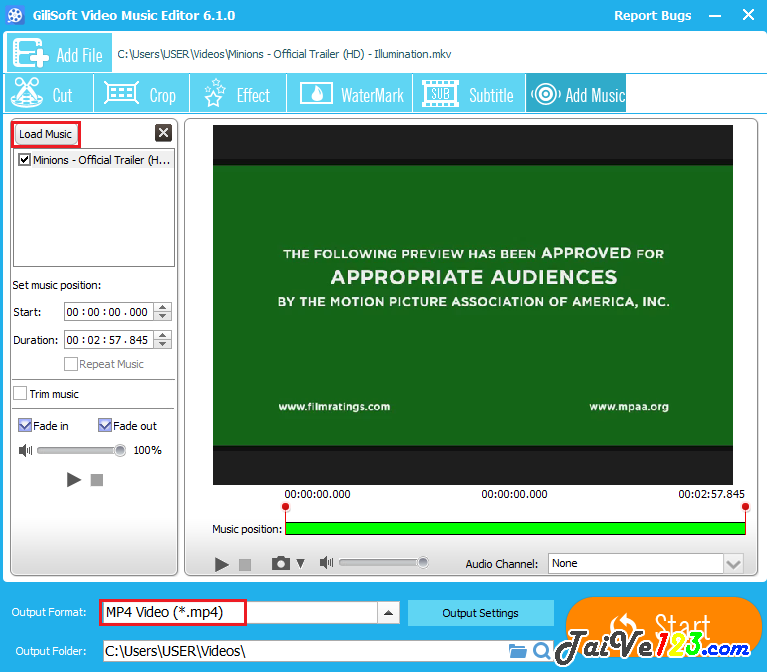Viewport: 767px width, 672px height.
Task: Go to the Subtitle tab
Action: click(469, 93)
